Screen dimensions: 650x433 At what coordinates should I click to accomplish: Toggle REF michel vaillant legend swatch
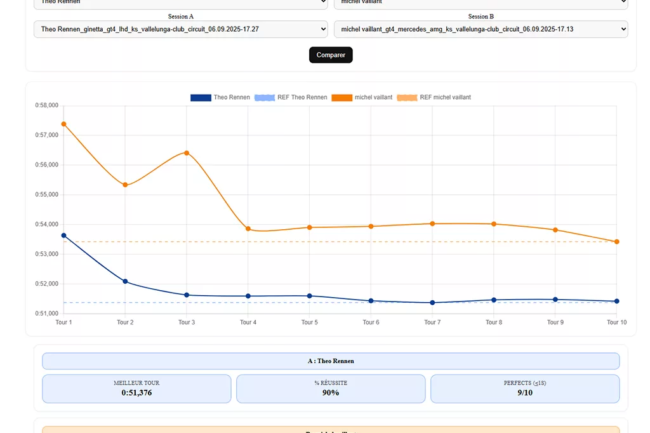(x=407, y=97)
